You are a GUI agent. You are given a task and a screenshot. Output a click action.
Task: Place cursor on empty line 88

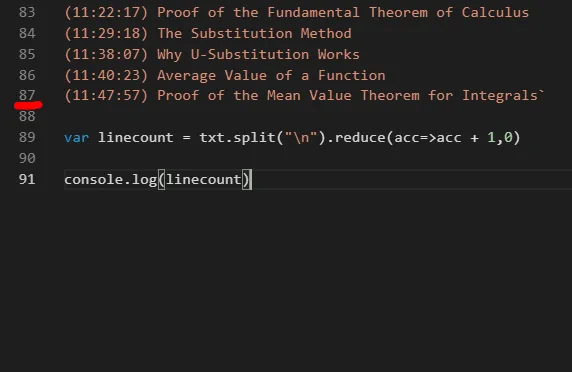click(317, 117)
